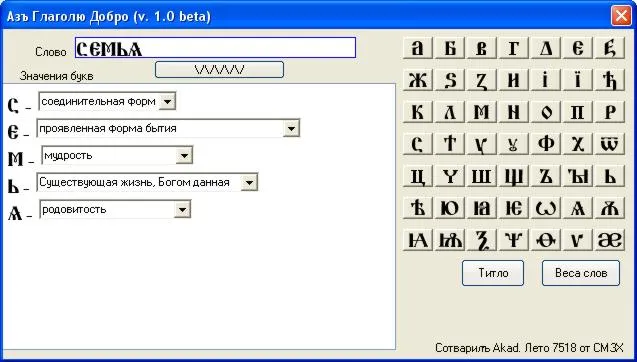Insert the letter Ша (Ш)

[482, 176]
